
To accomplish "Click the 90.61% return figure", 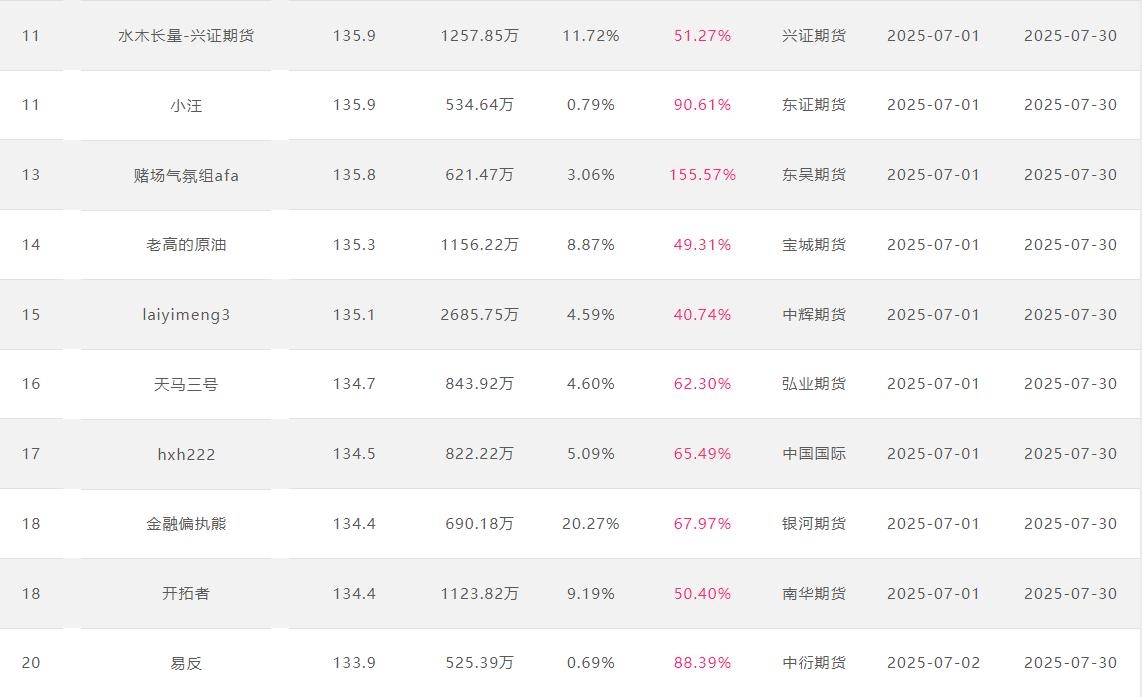I will tap(702, 105).
